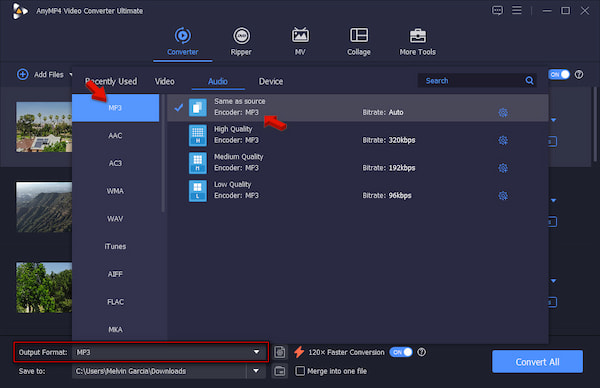This screenshot has height=388, width=600.
Task: Expand format dropdown arrow for first video
Action: coord(553,120)
